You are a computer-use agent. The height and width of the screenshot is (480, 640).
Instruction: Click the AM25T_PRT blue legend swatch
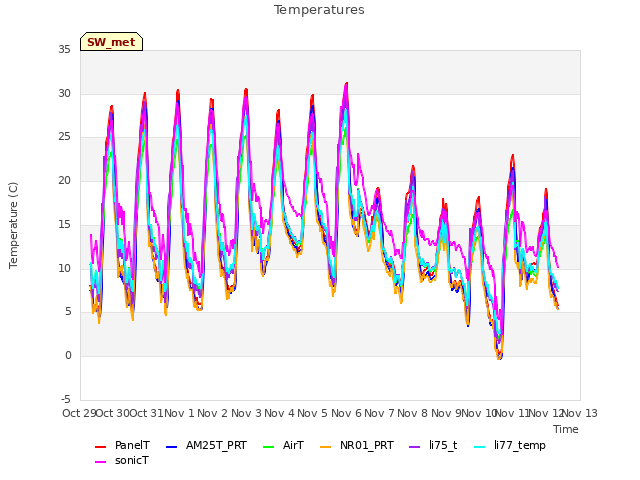171,447
